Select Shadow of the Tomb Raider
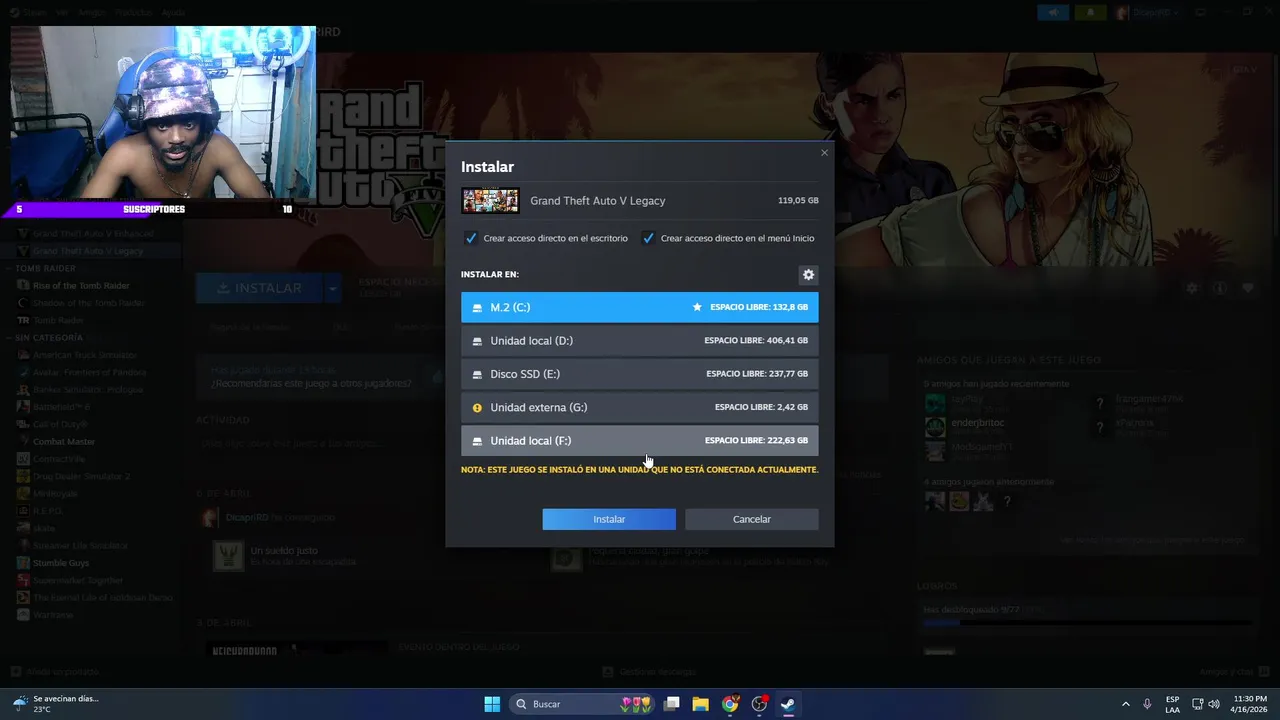This screenshot has height=720, width=1280. coord(88,303)
